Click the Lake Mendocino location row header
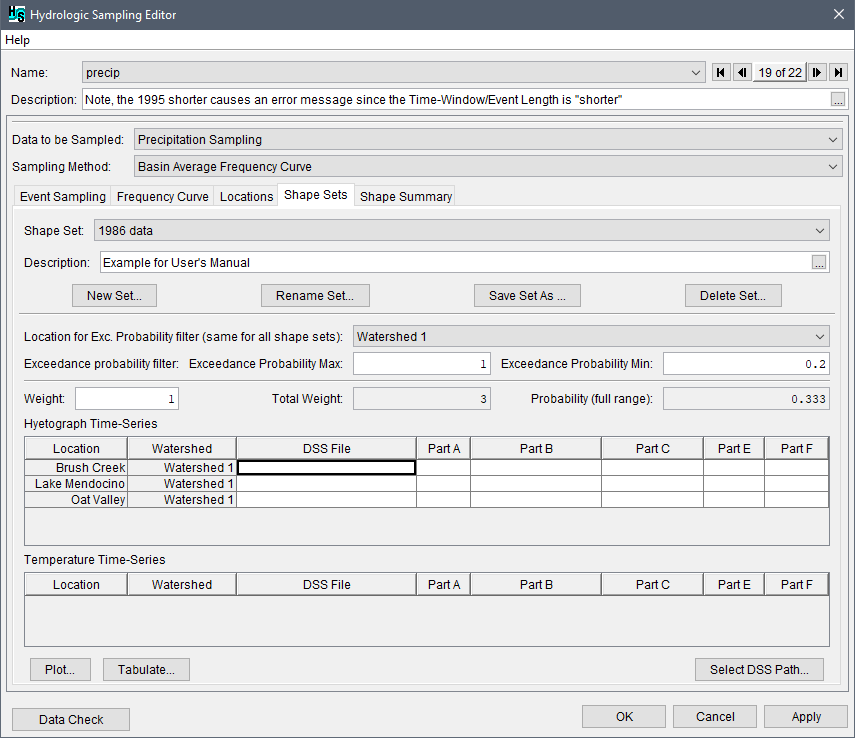 click(76, 484)
